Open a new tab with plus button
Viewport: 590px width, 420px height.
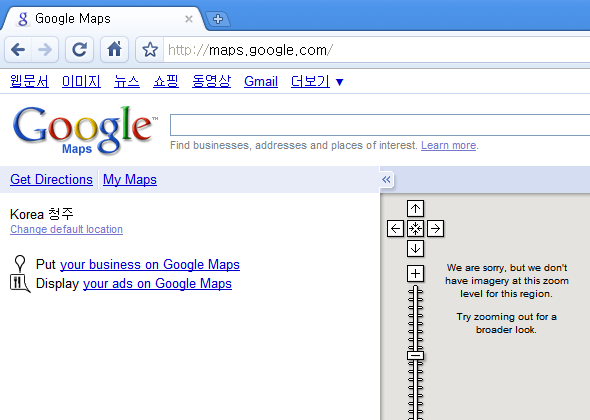click(218, 19)
